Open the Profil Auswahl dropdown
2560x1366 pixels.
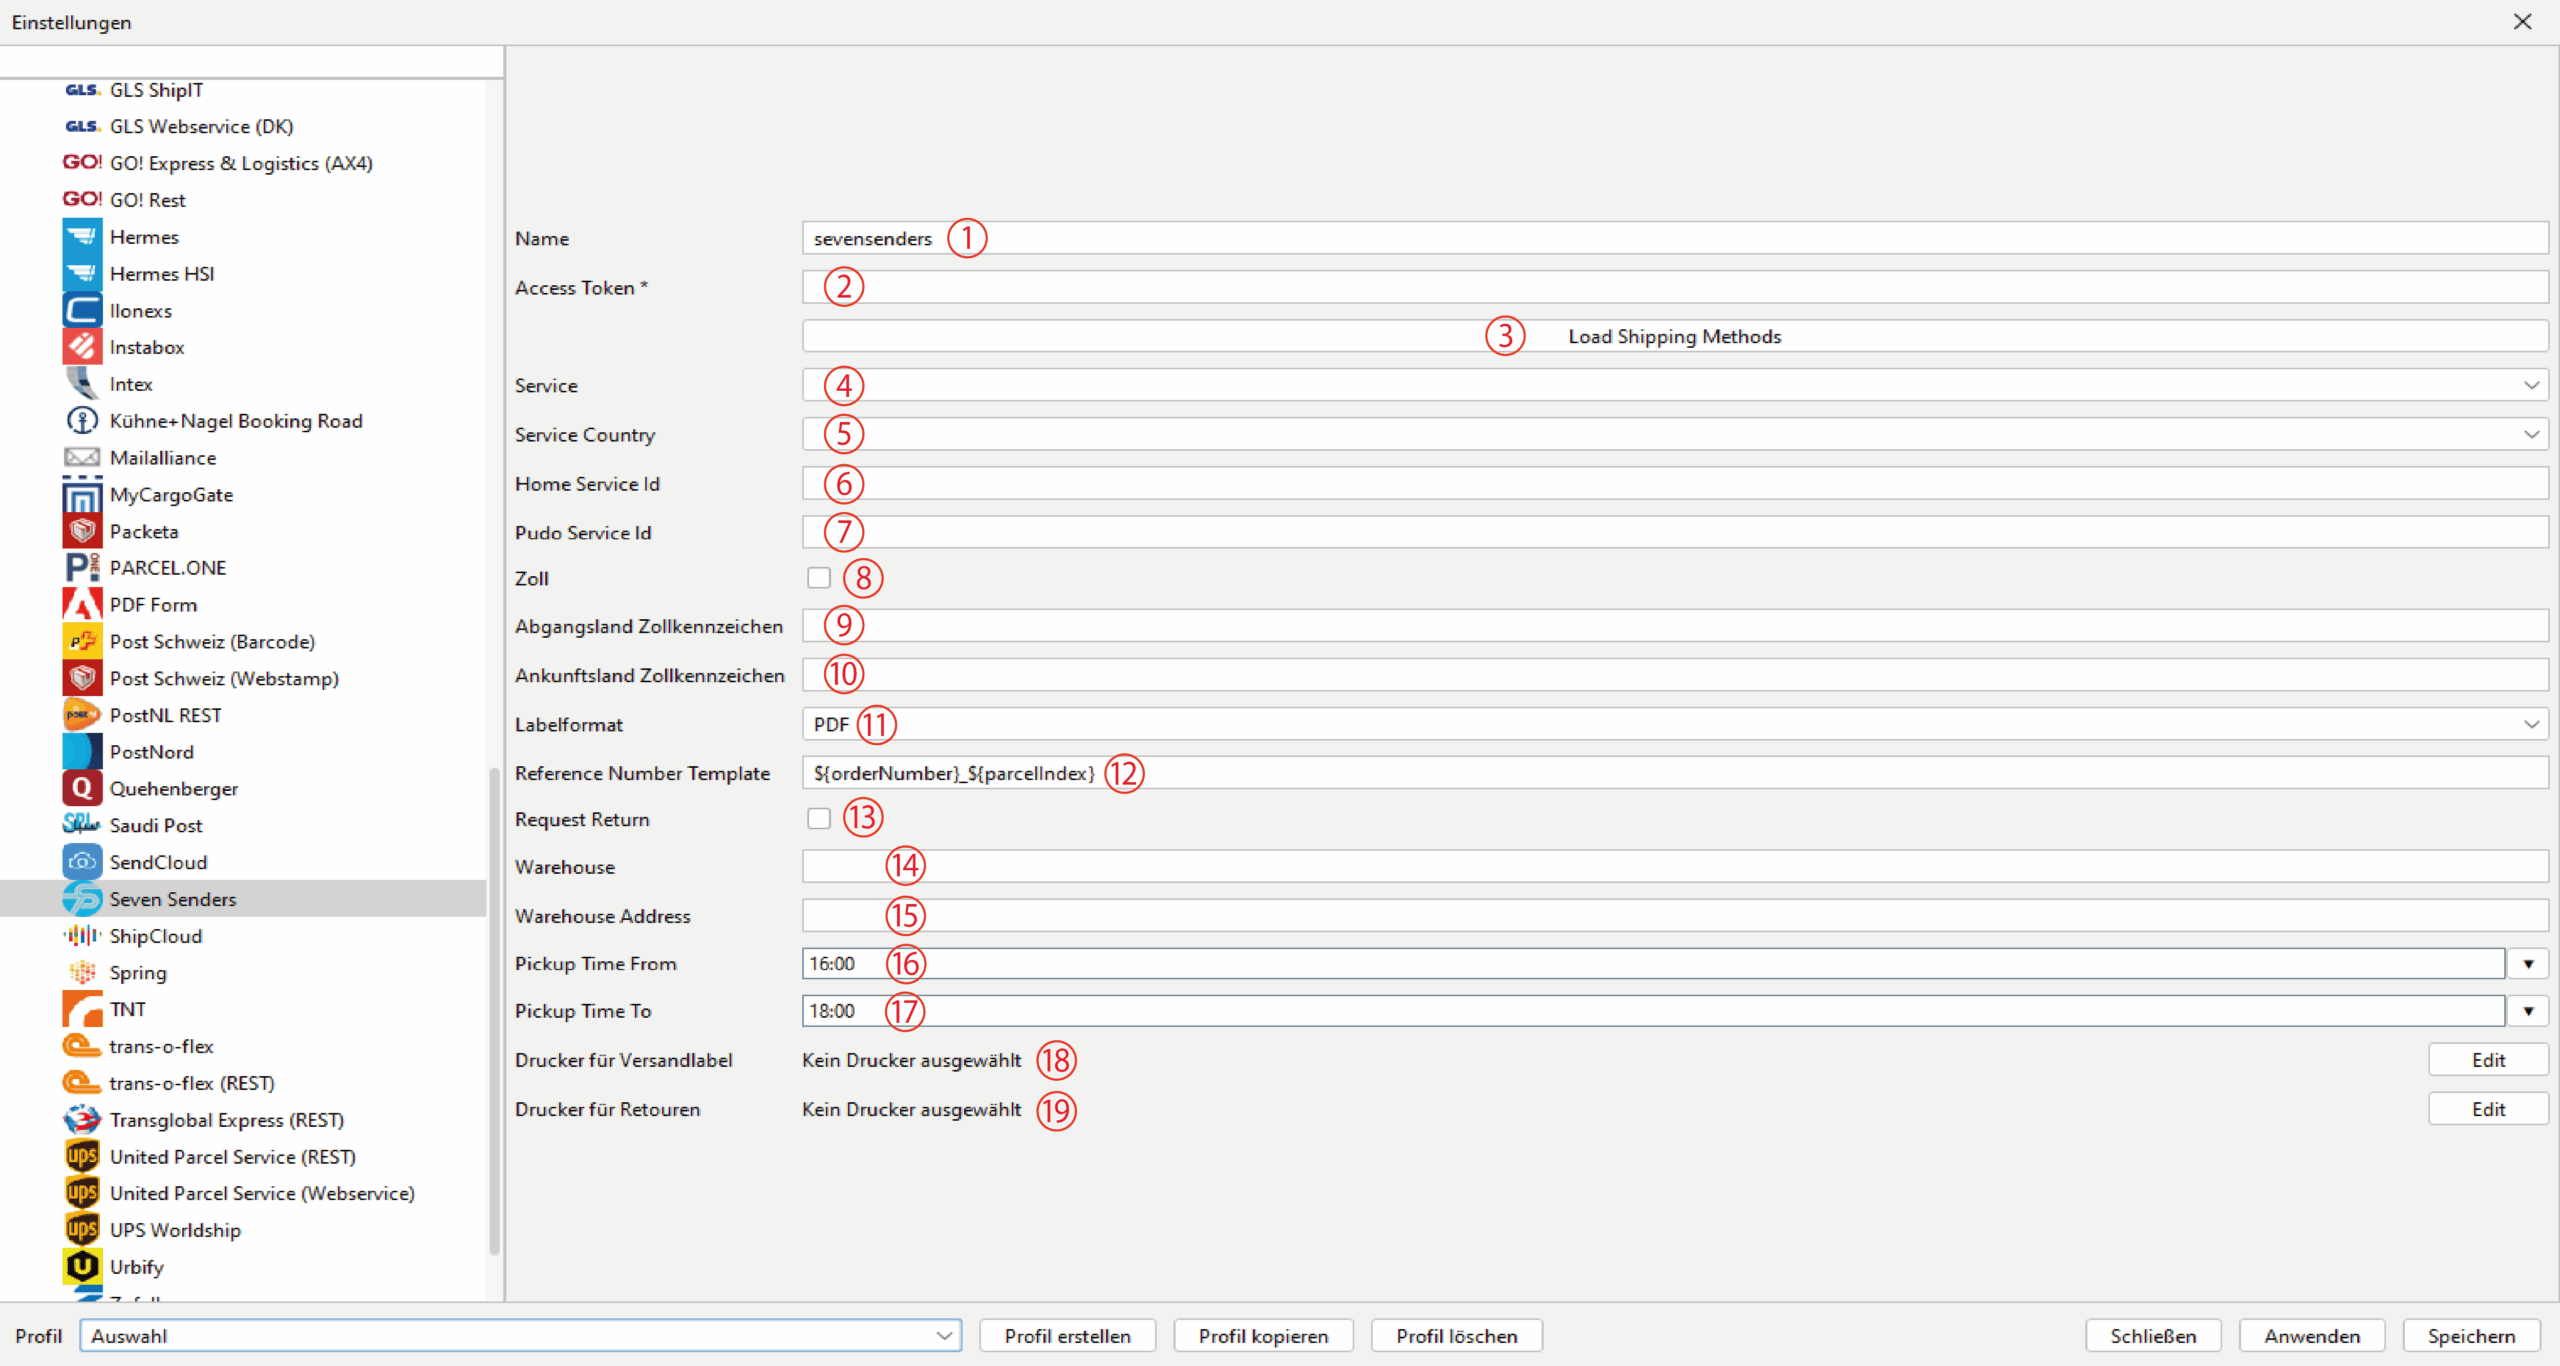(x=521, y=1336)
